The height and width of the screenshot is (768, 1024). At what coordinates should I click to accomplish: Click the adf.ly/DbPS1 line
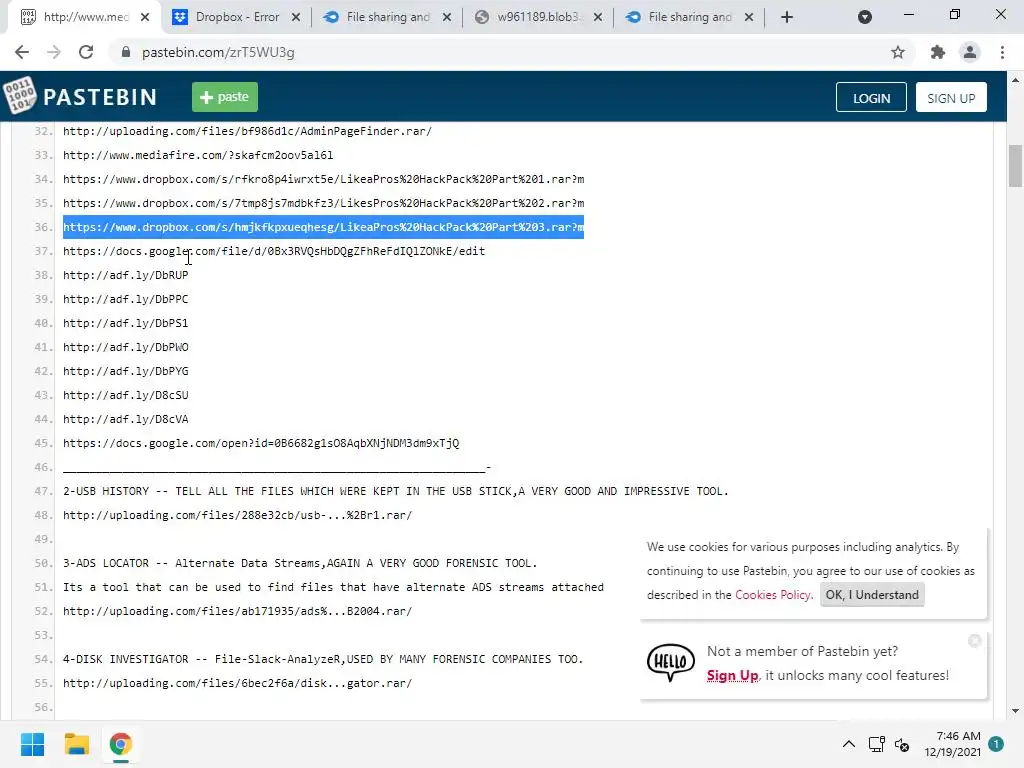tap(125, 323)
